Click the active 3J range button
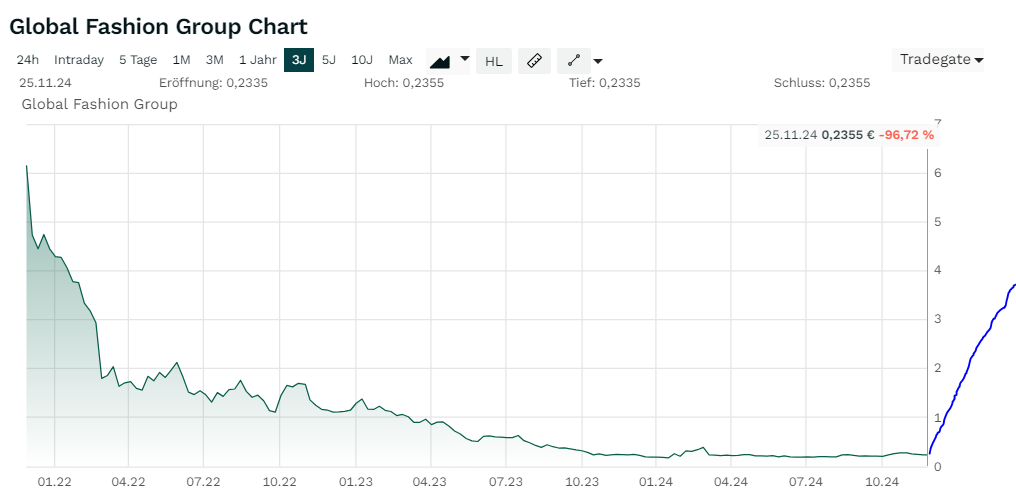1016x499 pixels. 298,60
